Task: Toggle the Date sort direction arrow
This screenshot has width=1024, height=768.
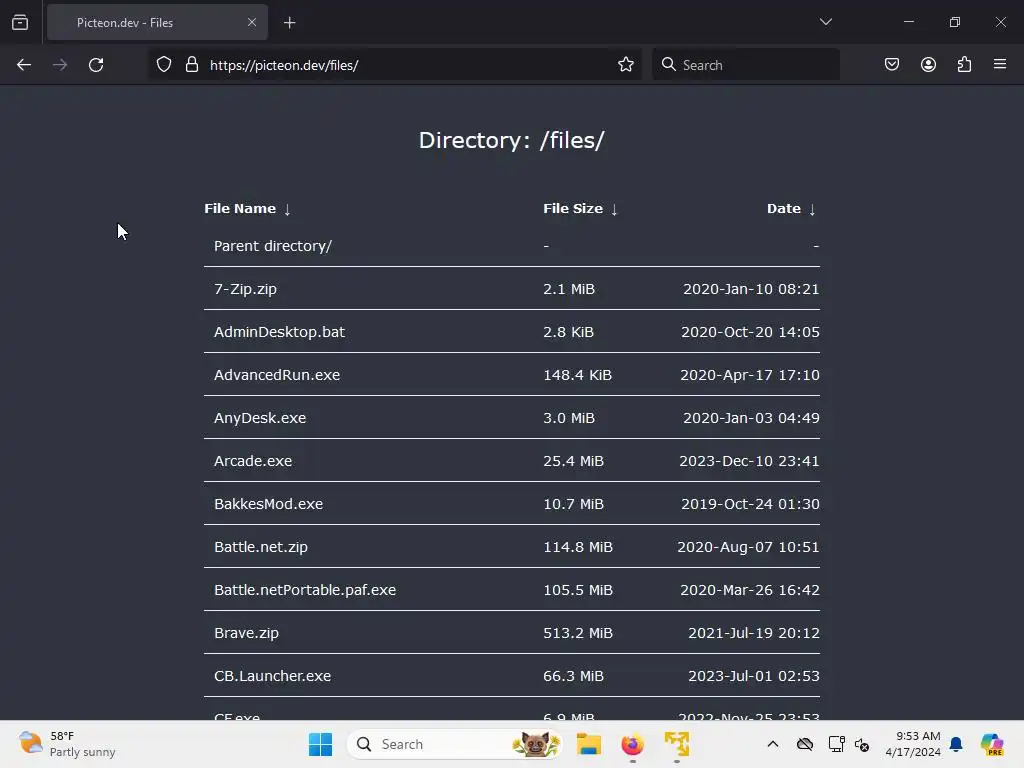Action: (x=812, y=210)
